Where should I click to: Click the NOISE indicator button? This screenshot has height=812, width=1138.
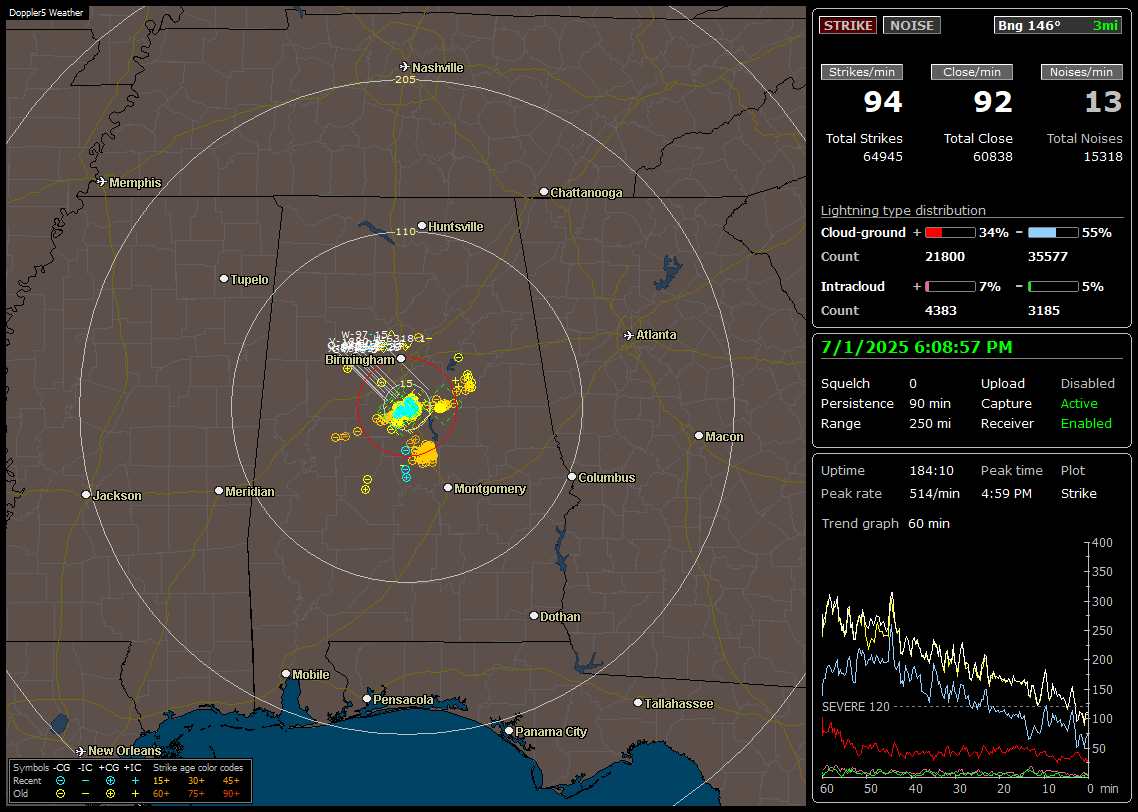pyautogui.click(x=912, y=25)
